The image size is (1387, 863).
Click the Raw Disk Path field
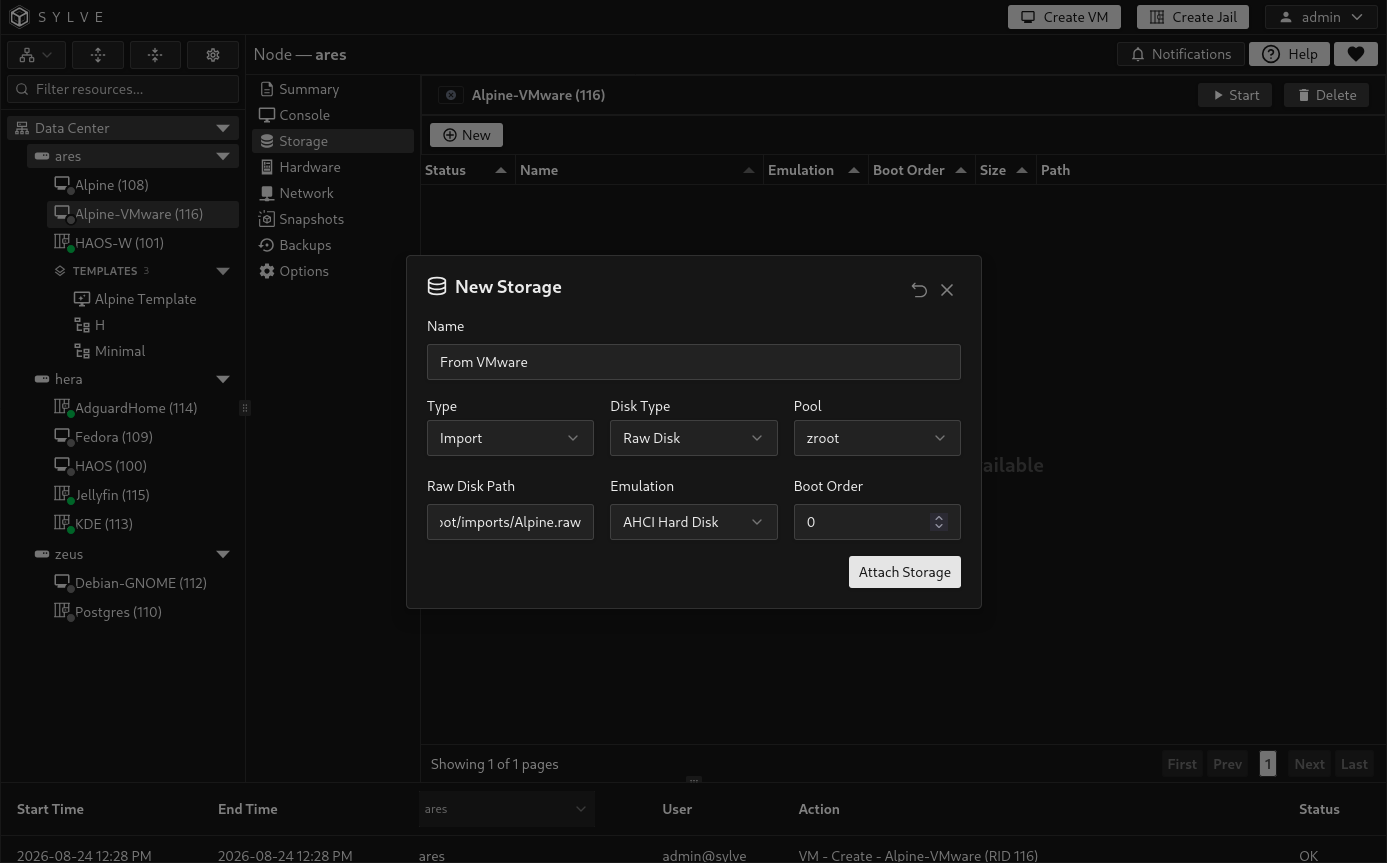tap(510, 522)
